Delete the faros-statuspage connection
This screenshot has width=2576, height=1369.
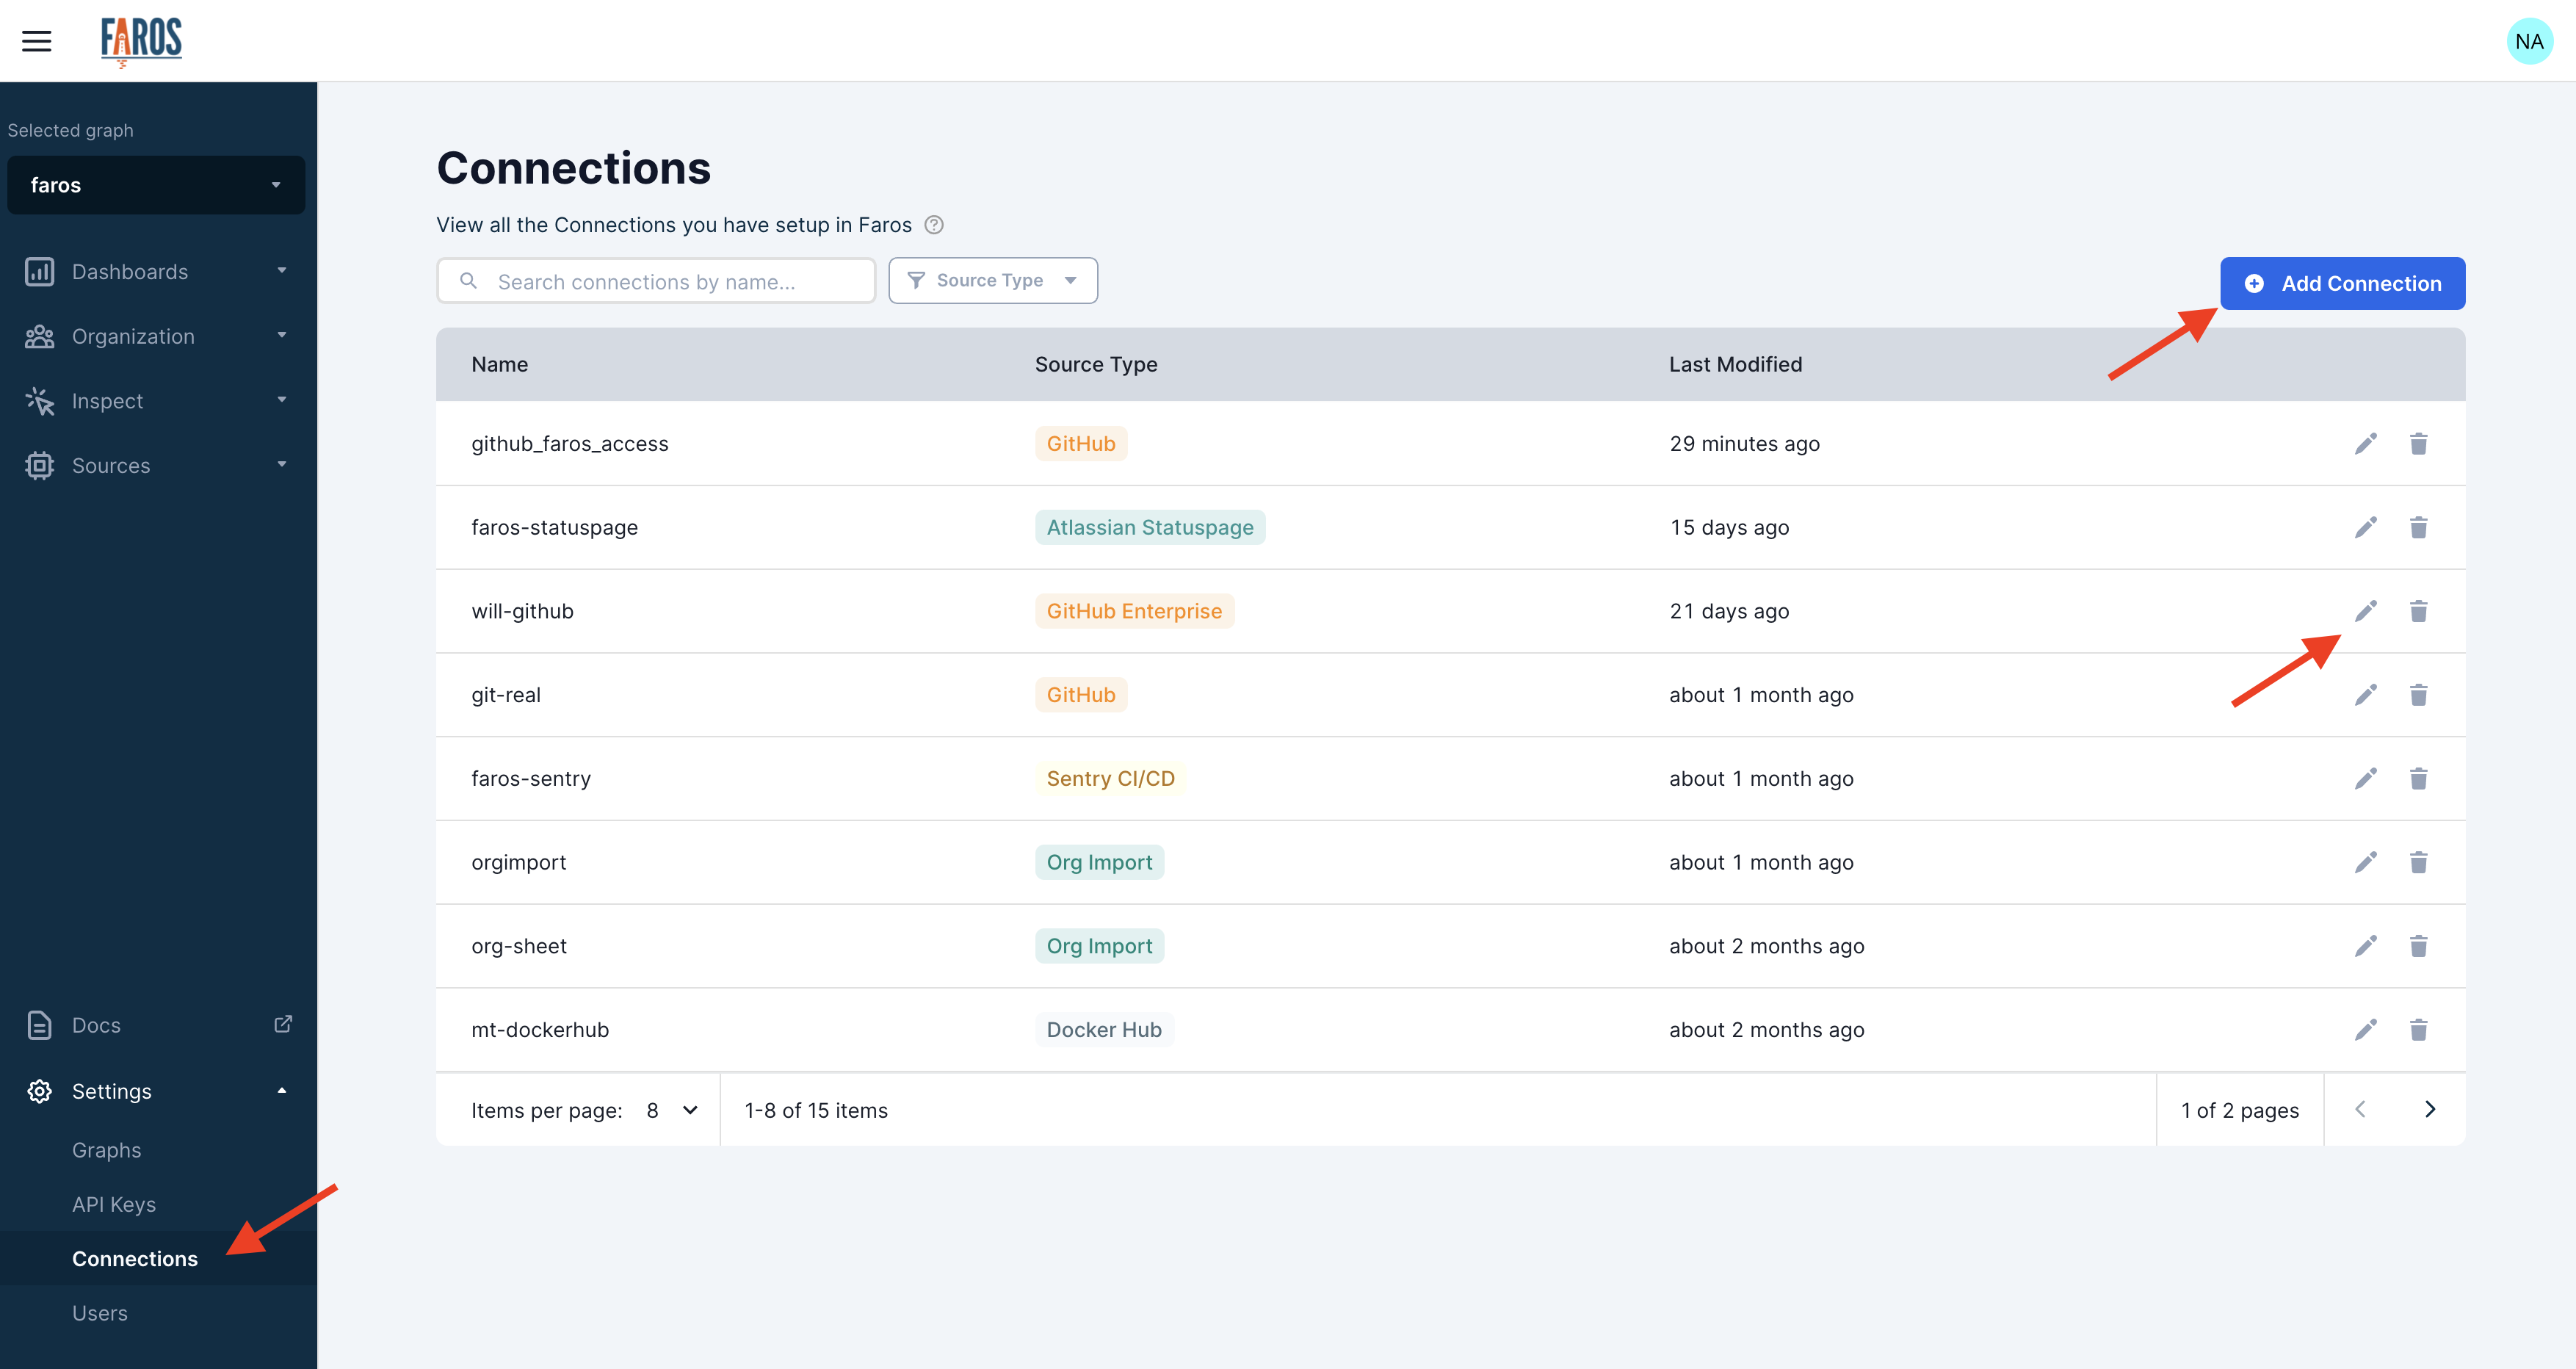point(2418,528)
